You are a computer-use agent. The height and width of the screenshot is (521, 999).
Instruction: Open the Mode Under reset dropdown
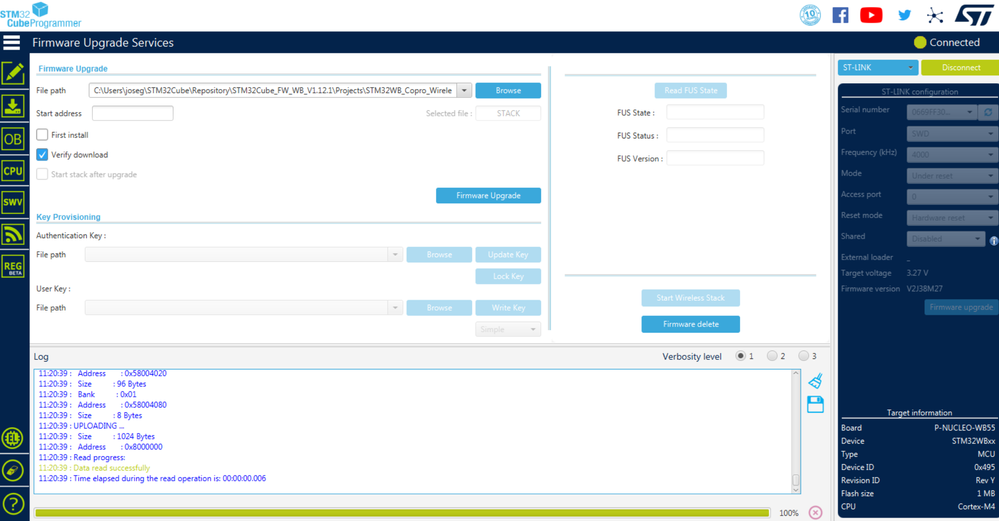coord(952,176)
